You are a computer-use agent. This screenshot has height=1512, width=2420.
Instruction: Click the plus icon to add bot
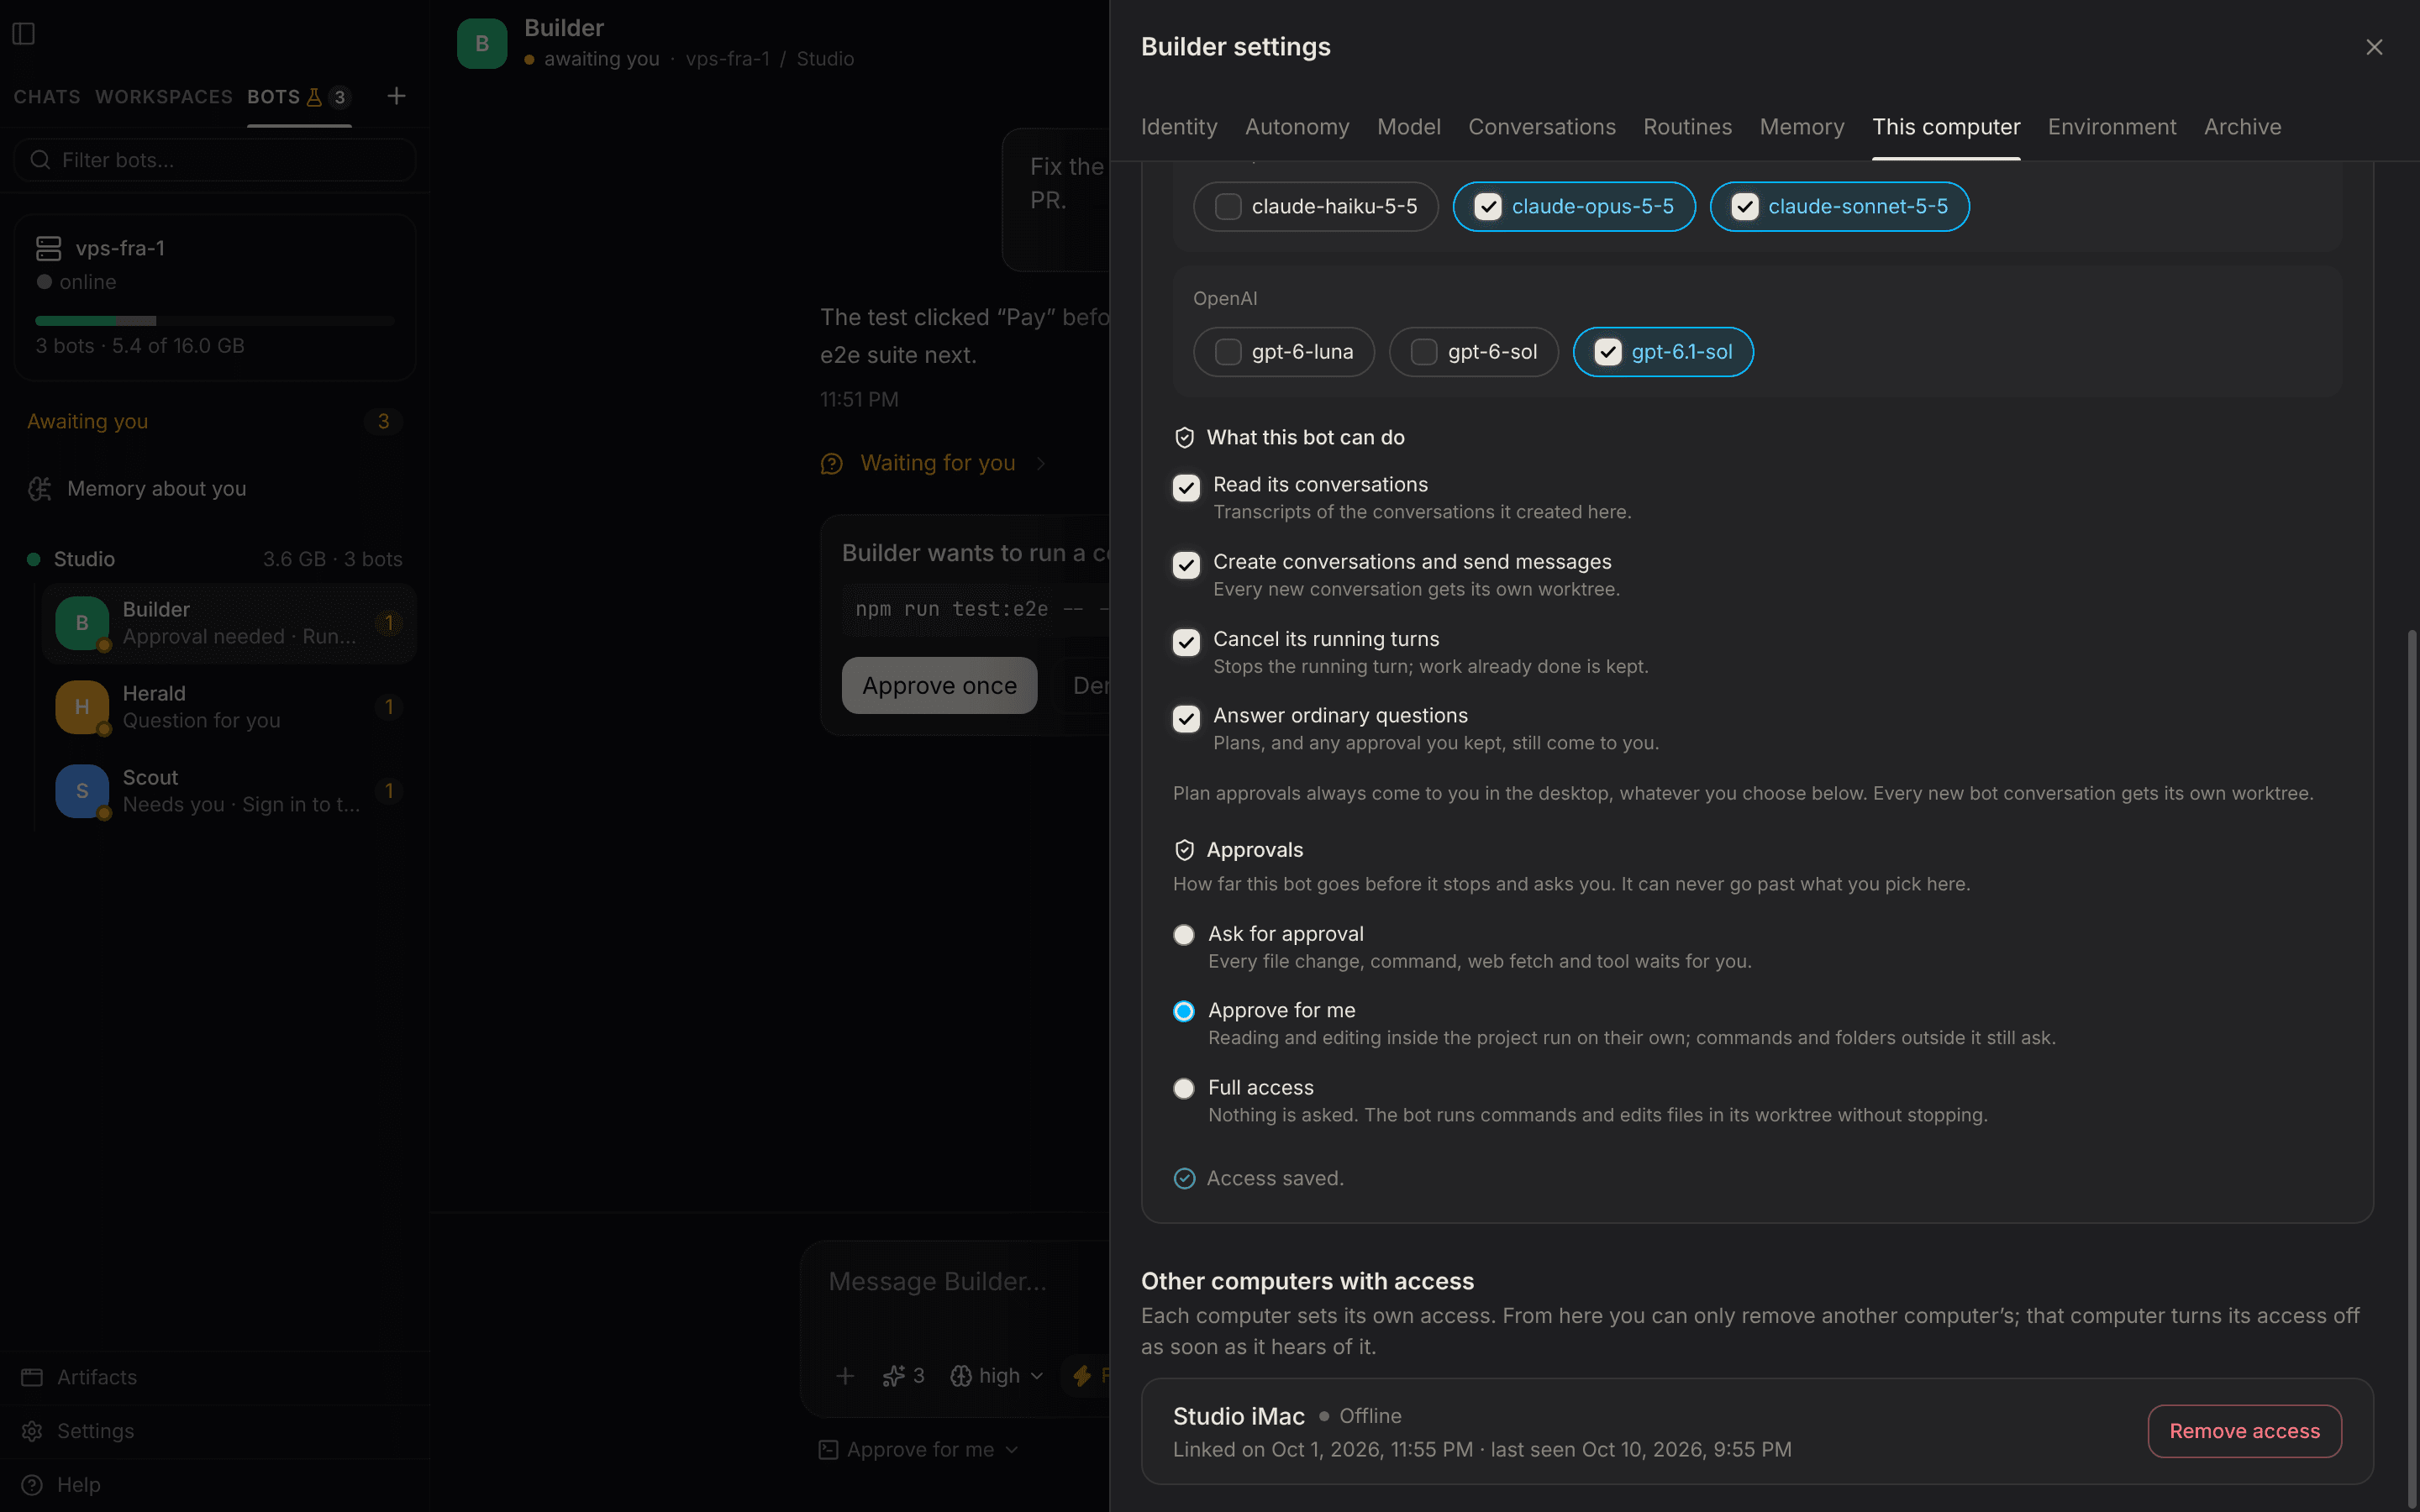396,96
